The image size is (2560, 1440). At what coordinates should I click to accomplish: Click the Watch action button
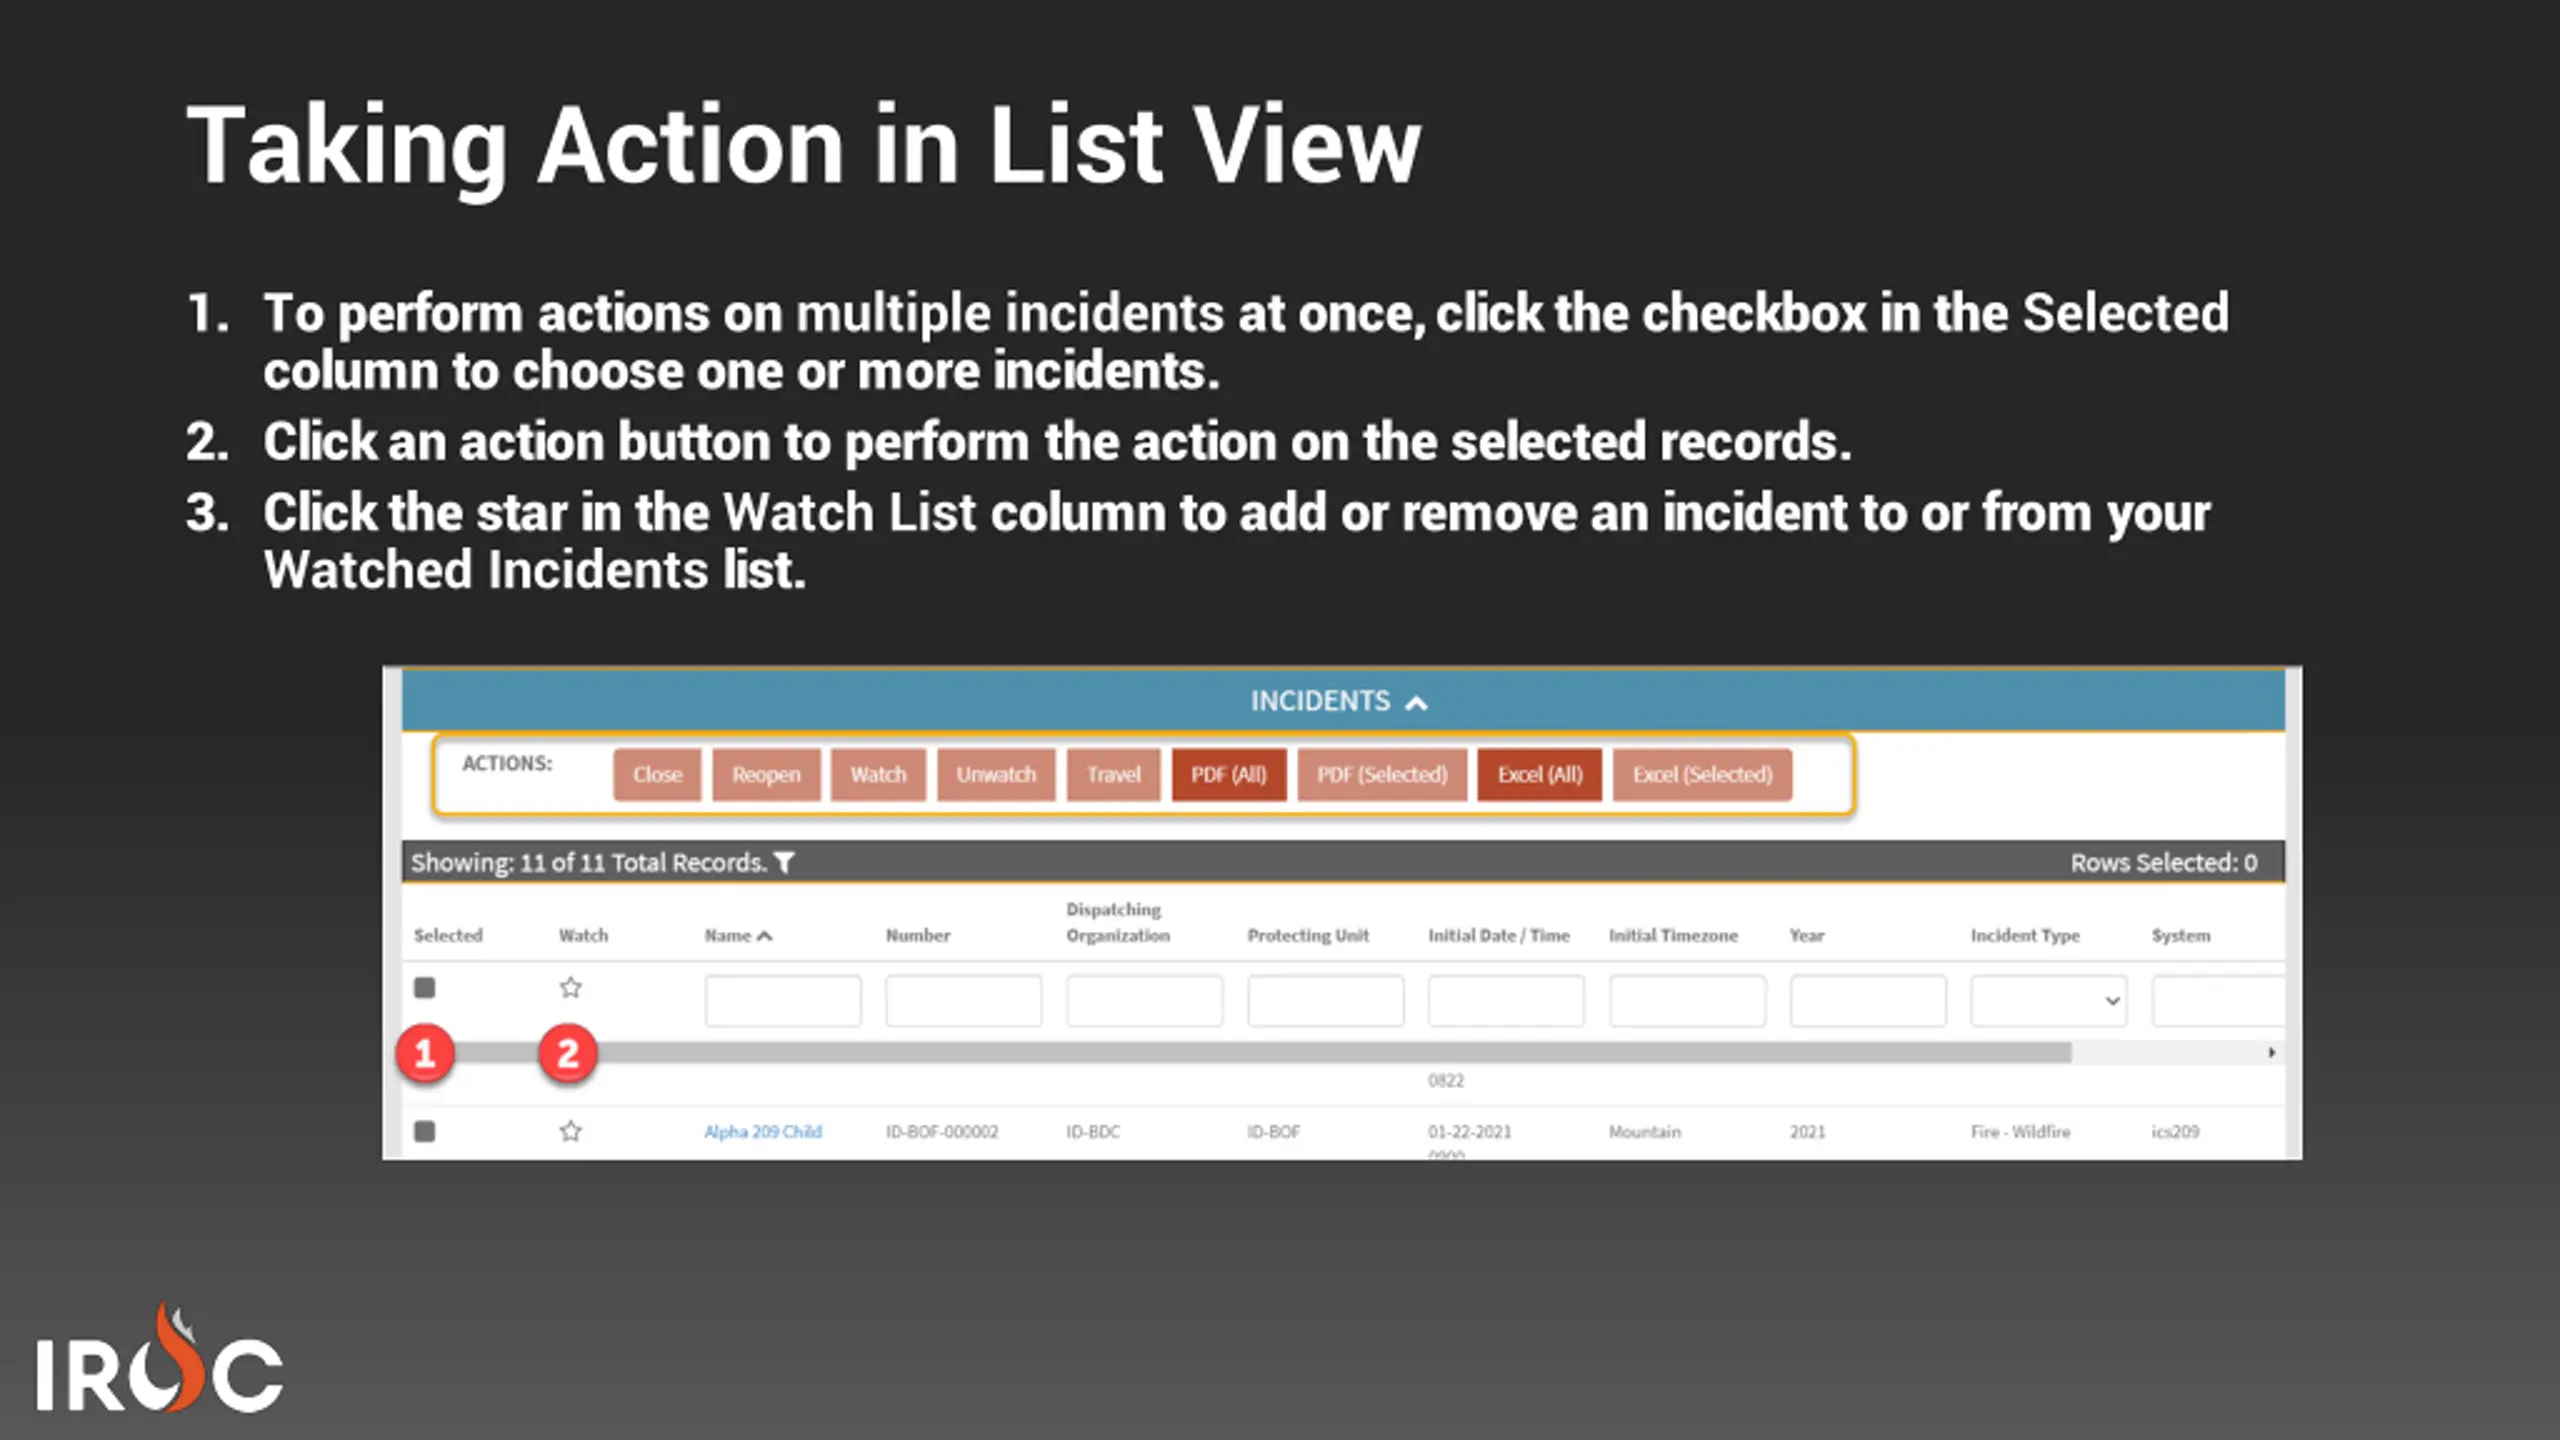(x=878, y=775)
